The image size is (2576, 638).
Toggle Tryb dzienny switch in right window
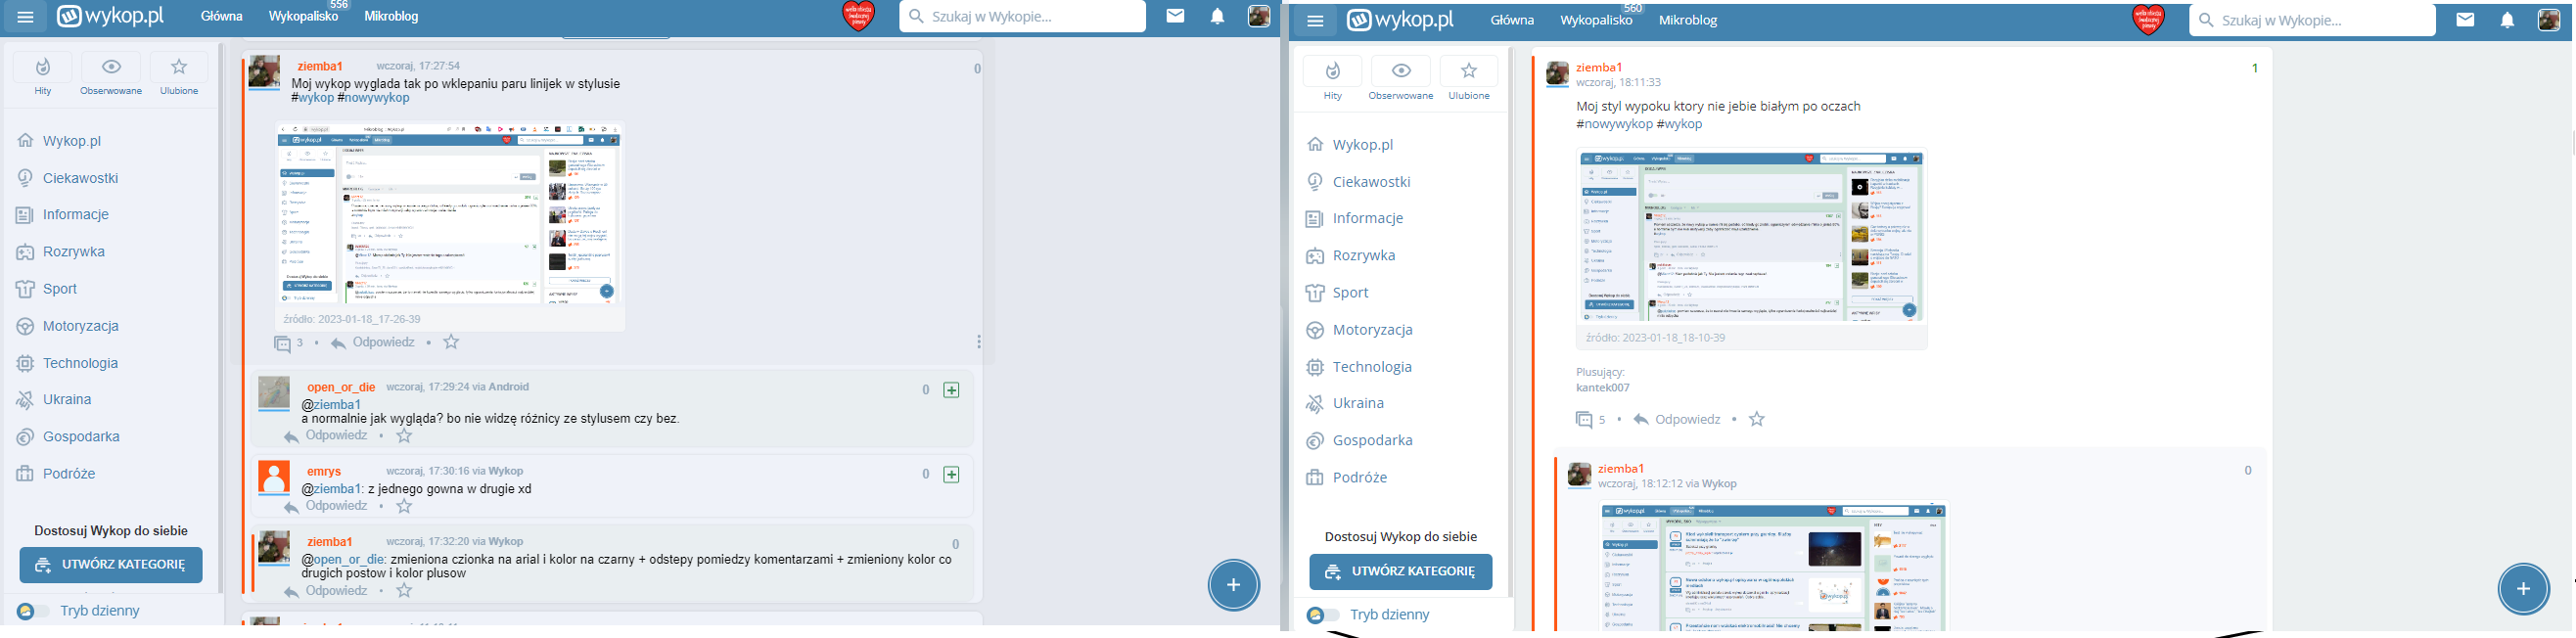(x=1323, y=615)
